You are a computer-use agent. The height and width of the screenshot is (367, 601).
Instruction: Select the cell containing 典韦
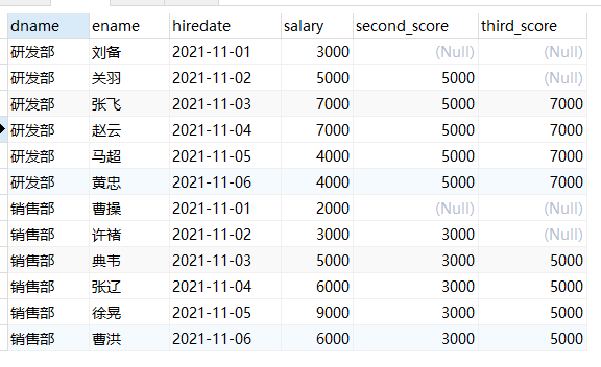129,260
